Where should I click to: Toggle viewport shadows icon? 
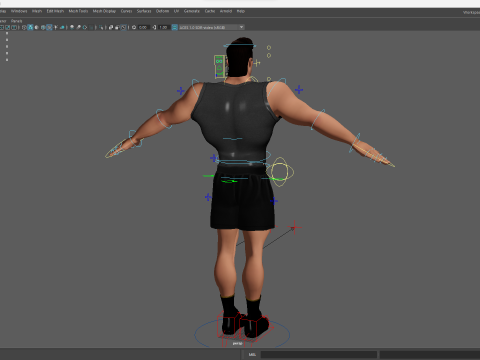(x=62, y=27)
